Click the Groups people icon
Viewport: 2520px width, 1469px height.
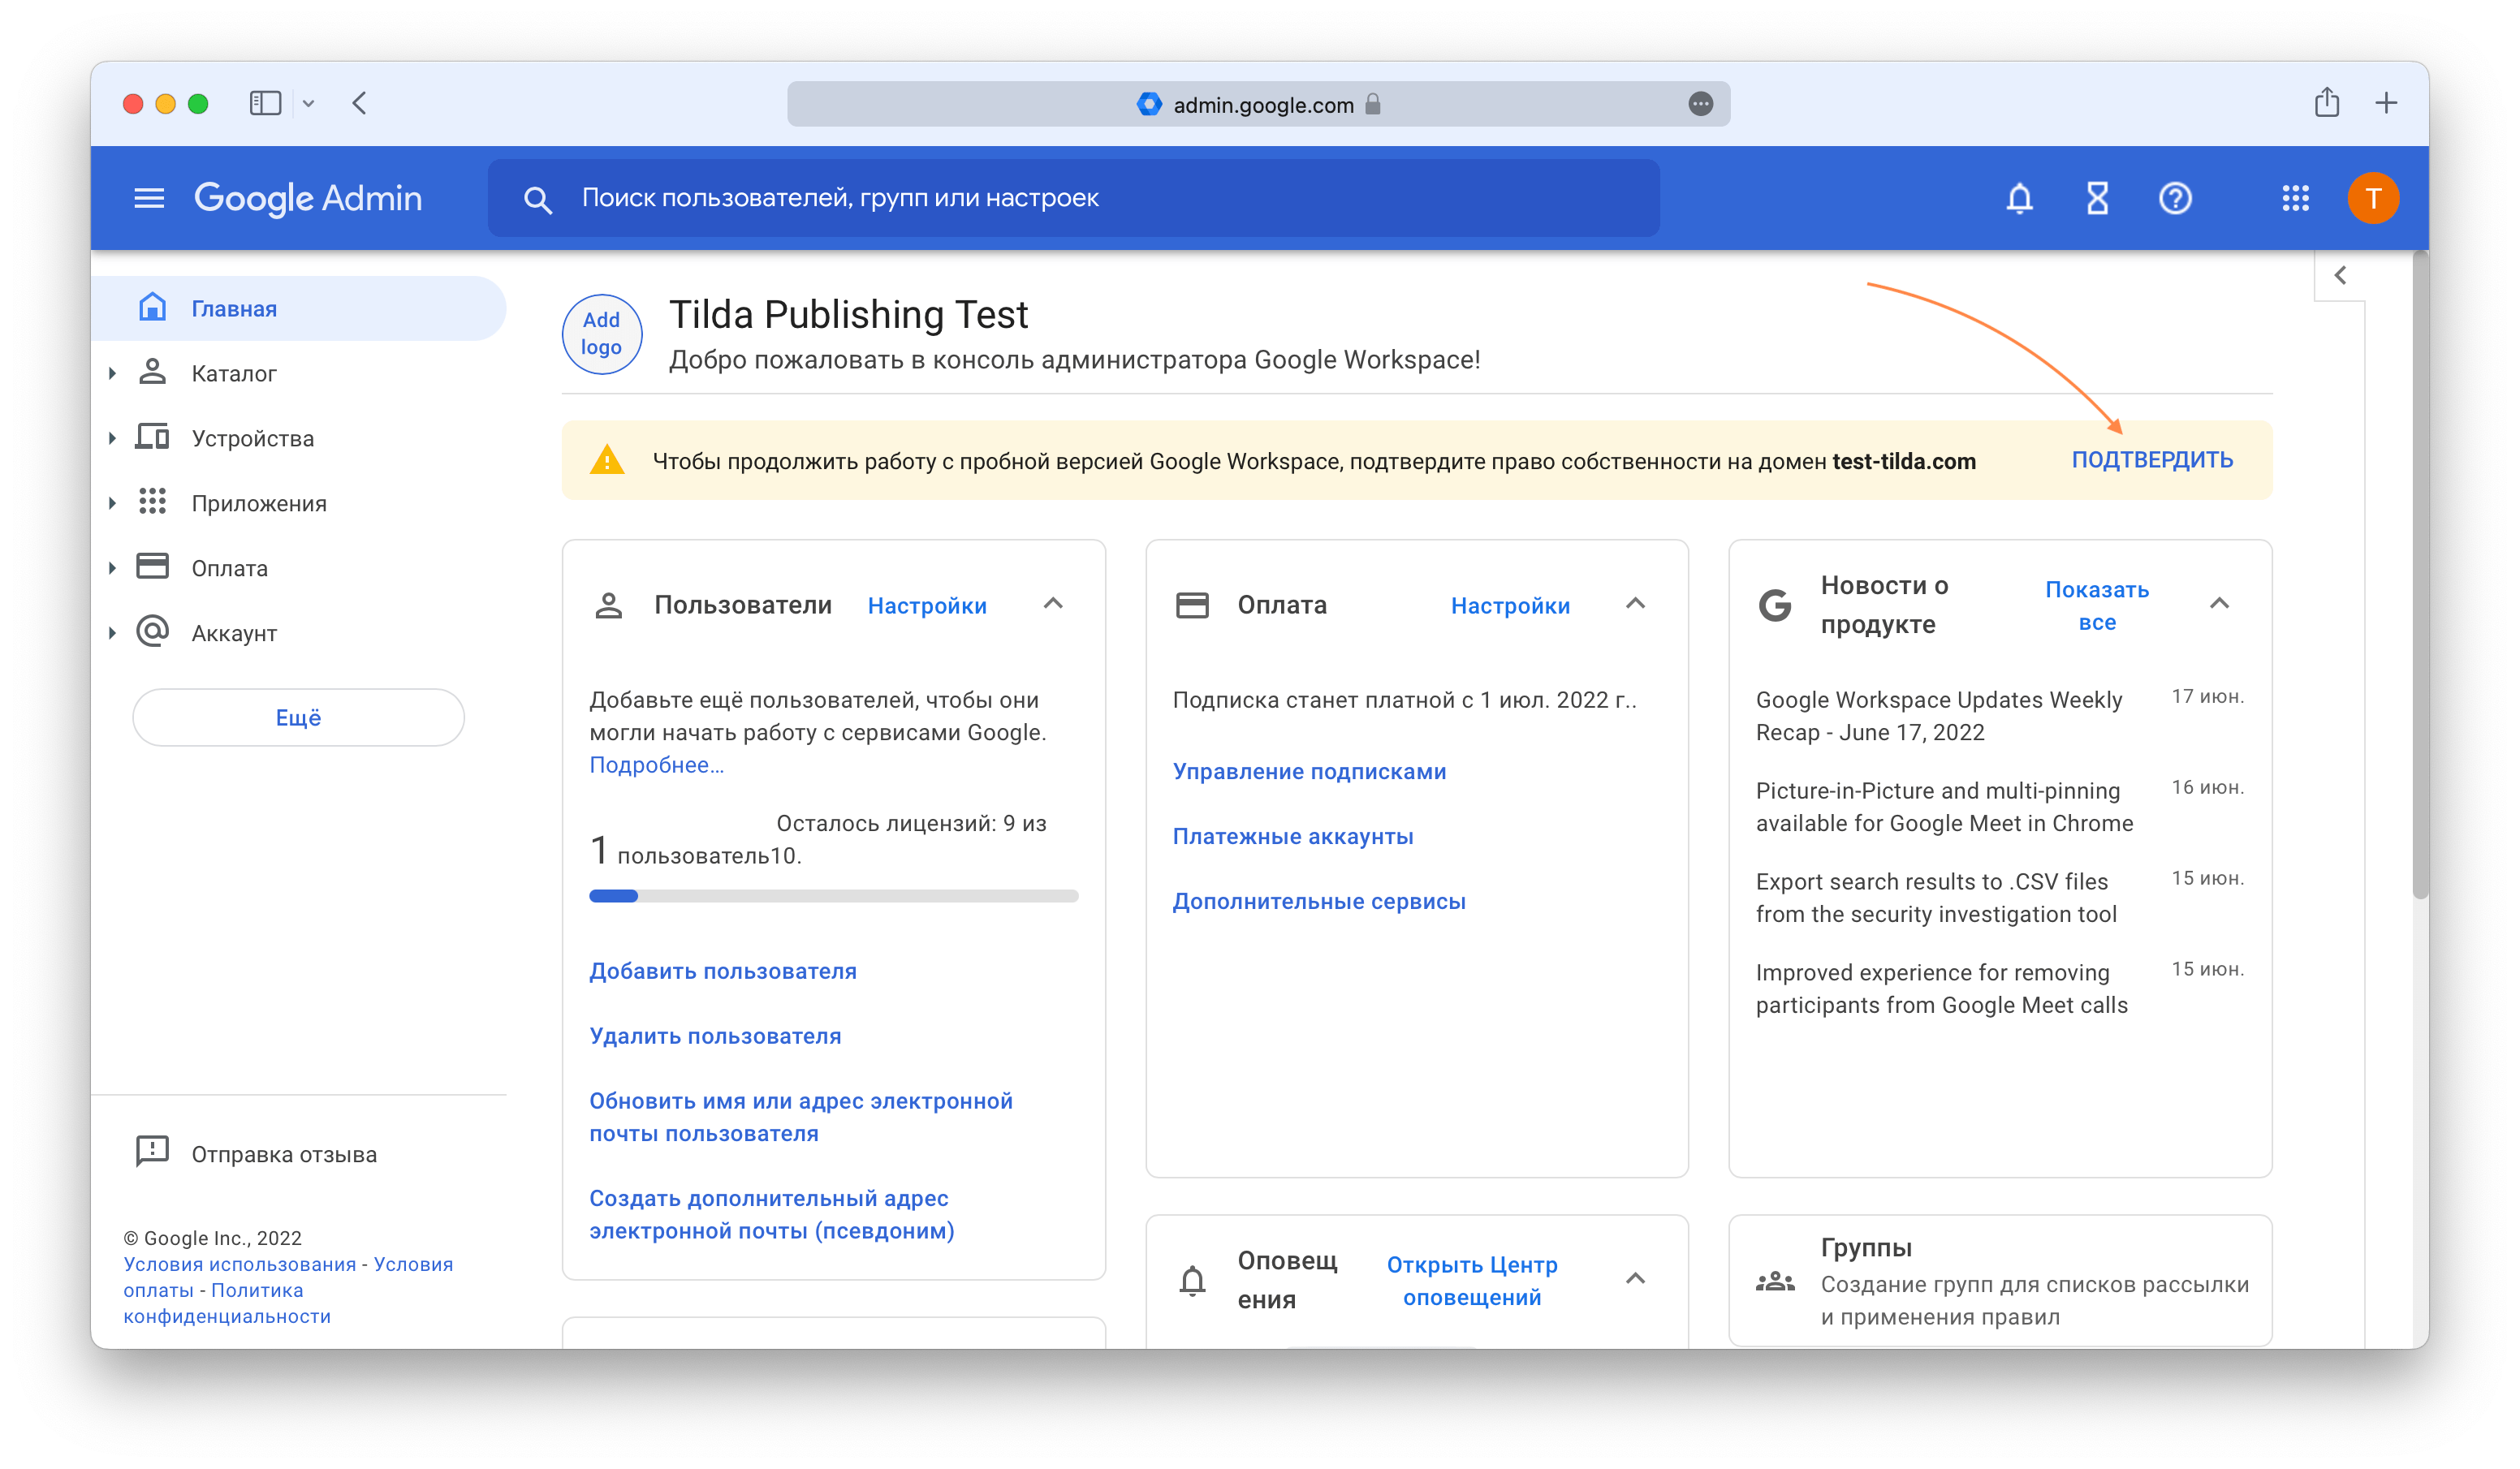click(1775, 1281)
